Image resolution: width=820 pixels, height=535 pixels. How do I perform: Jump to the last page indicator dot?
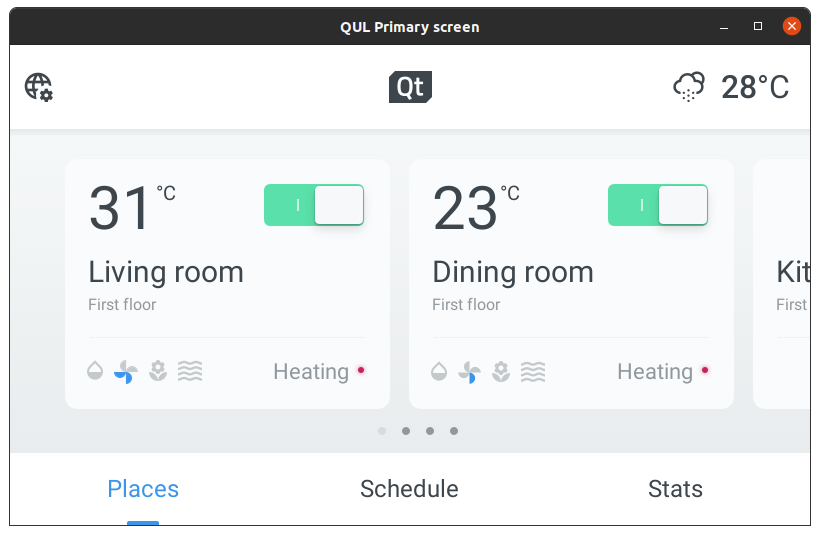454,431
